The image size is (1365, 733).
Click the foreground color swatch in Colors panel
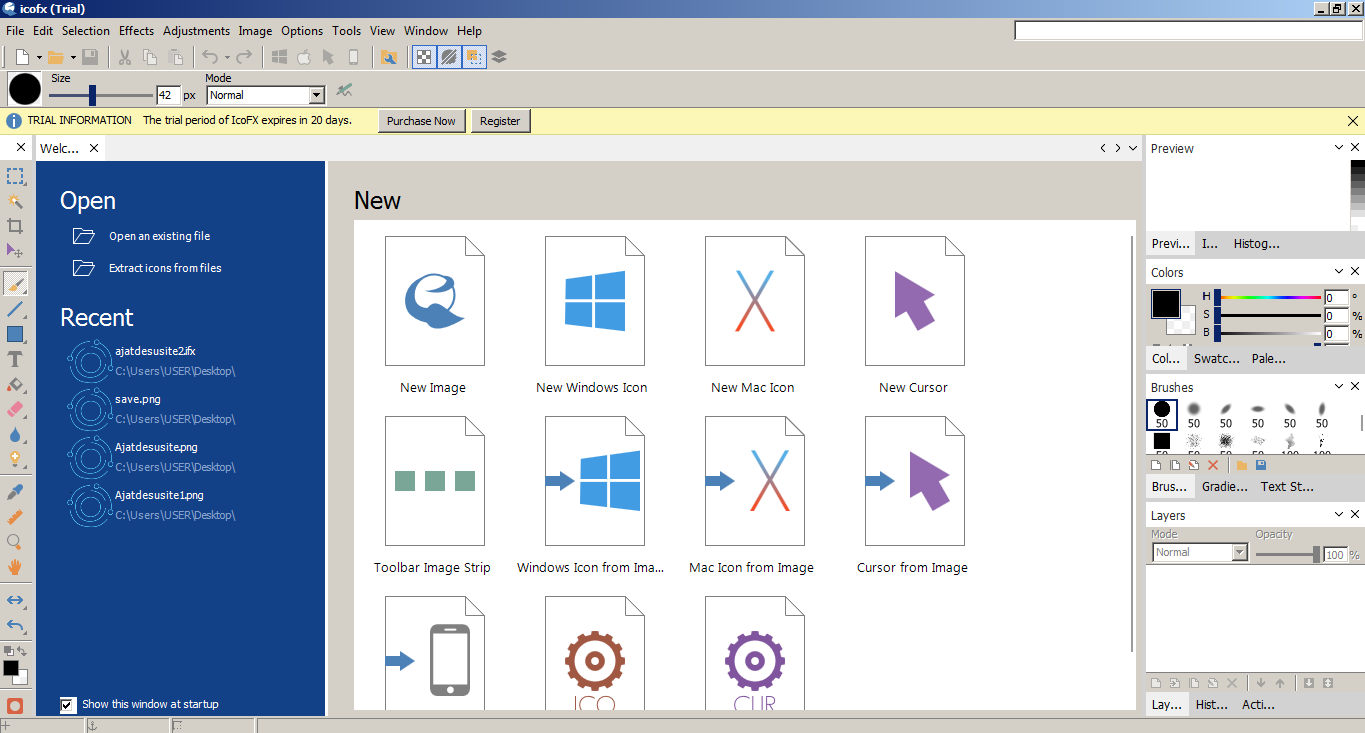click(1165, 304)
